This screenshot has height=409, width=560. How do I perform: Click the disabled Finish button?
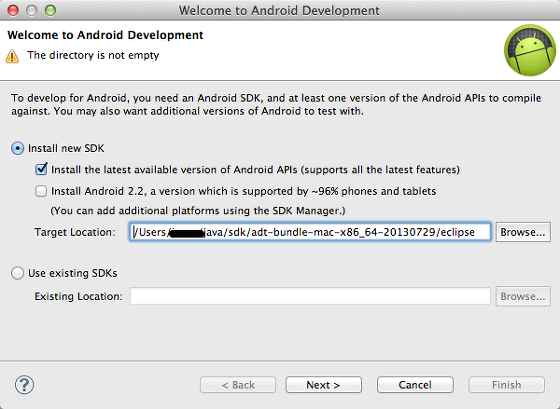click(506, 385)
